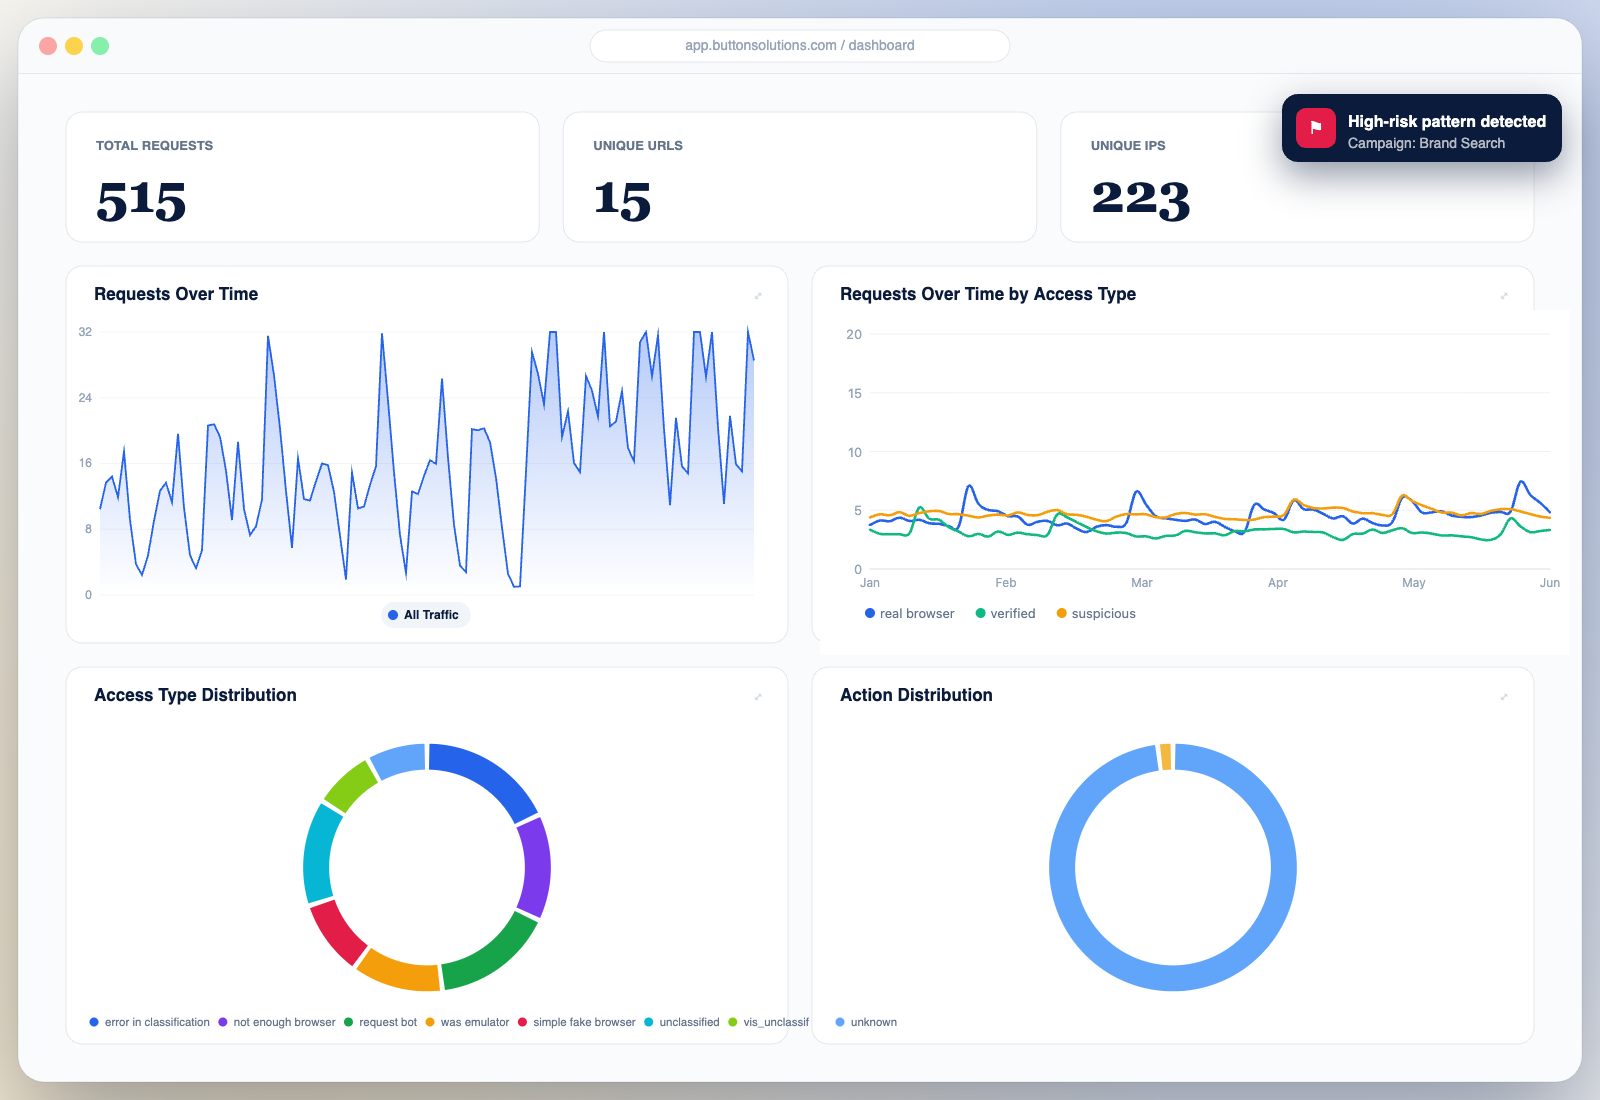Viewport: 1600px width, 1100px height.
Task: Select orange donut segment in Access Type
Action: pyautogui.click(x=400, y=971)
